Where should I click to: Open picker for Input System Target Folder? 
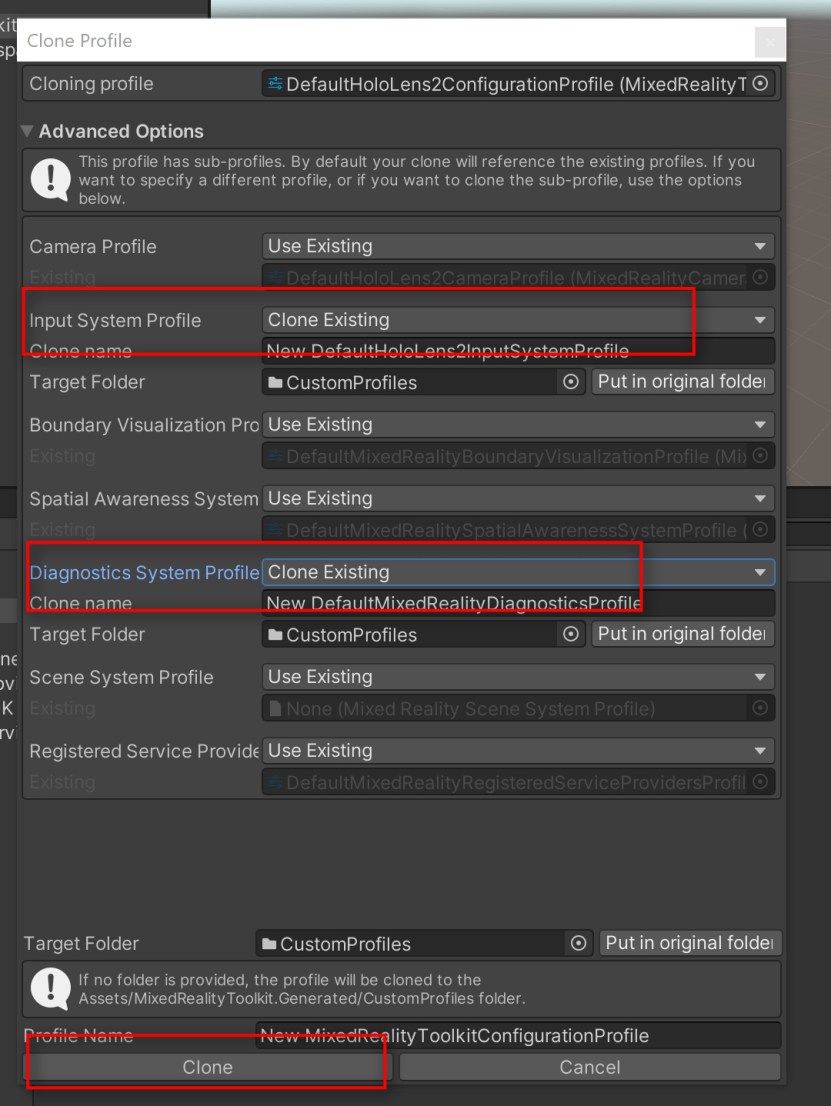[571, 382]
